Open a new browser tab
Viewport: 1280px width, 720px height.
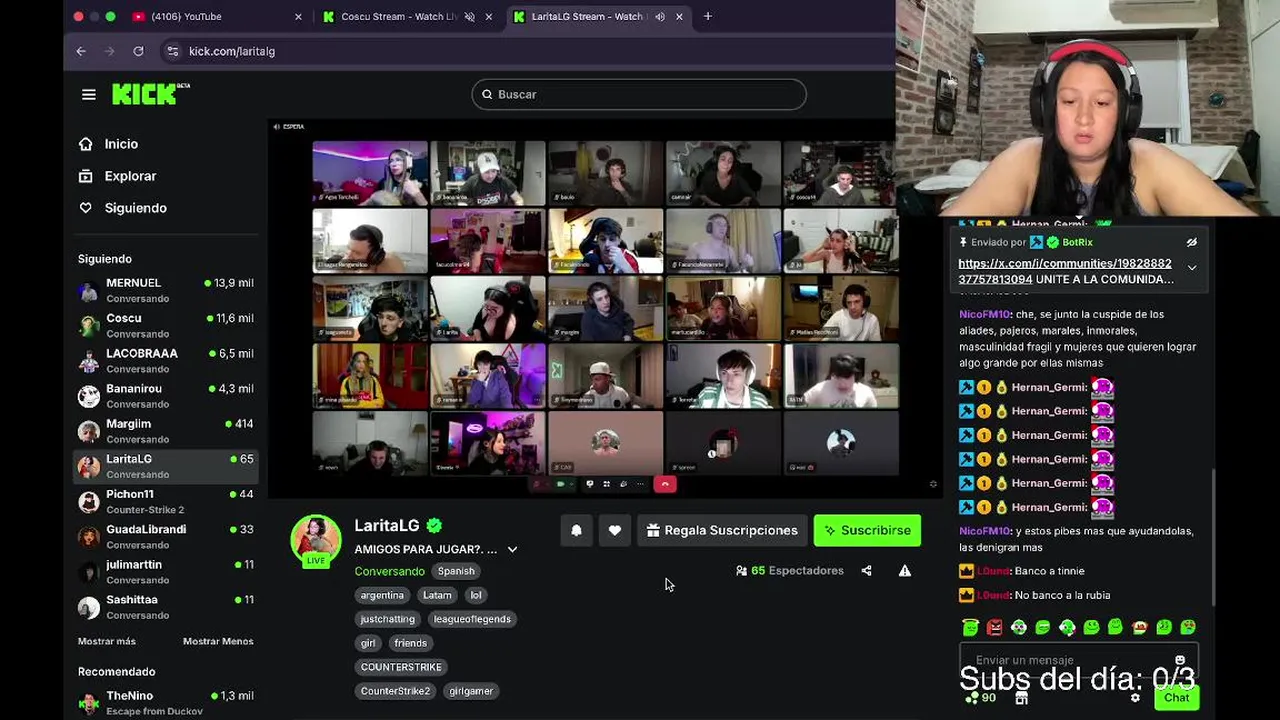[708, 16]
